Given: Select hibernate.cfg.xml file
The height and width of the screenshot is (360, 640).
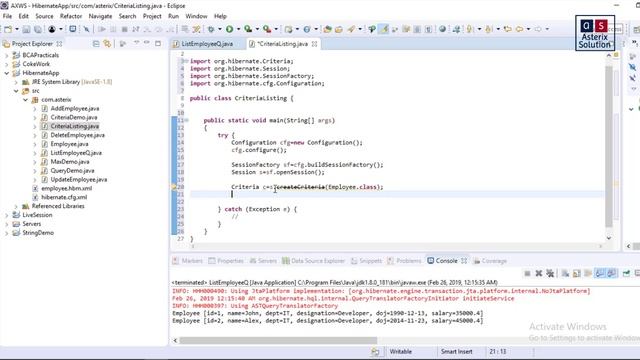Looking at the screenshot, I should [x=64, y=197].
